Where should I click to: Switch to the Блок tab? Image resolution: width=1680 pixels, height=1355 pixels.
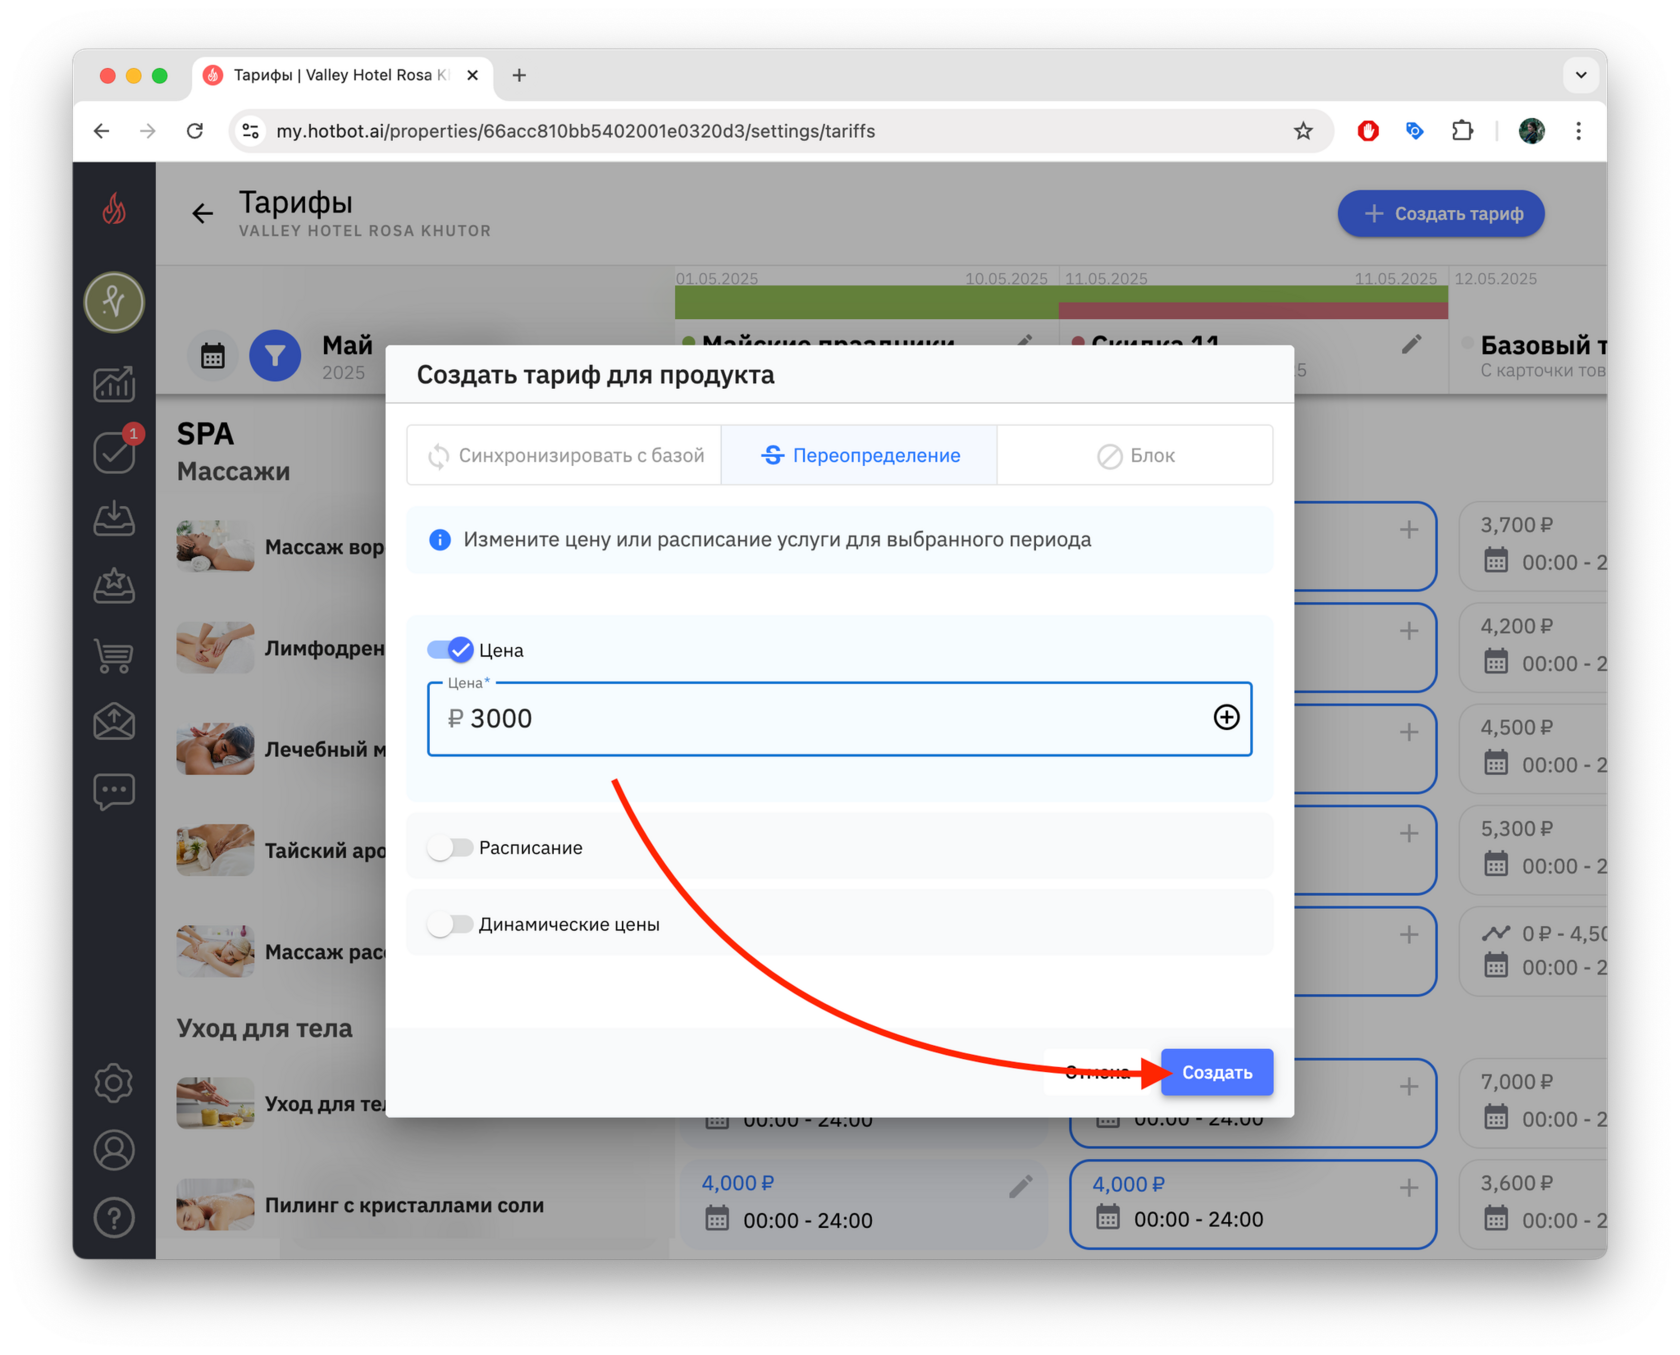tap(1135, 455)
